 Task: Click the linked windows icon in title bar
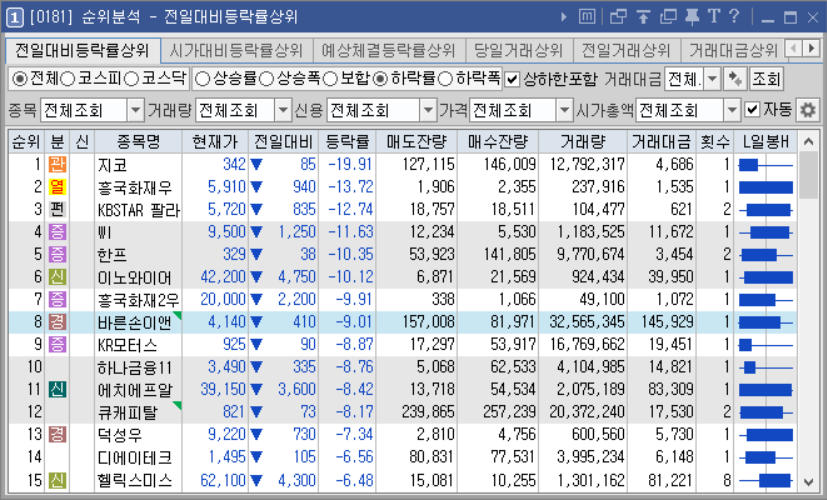[x=618, y=17]
